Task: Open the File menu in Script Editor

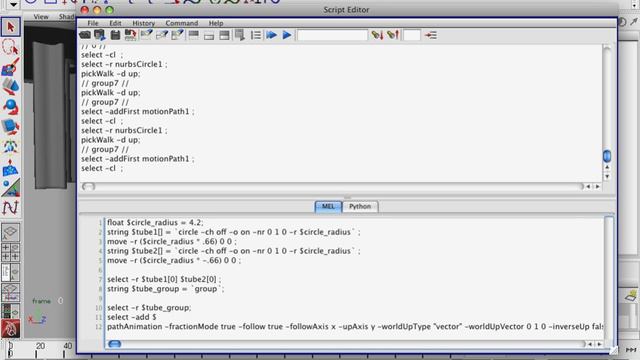Action: coord(93,23)
